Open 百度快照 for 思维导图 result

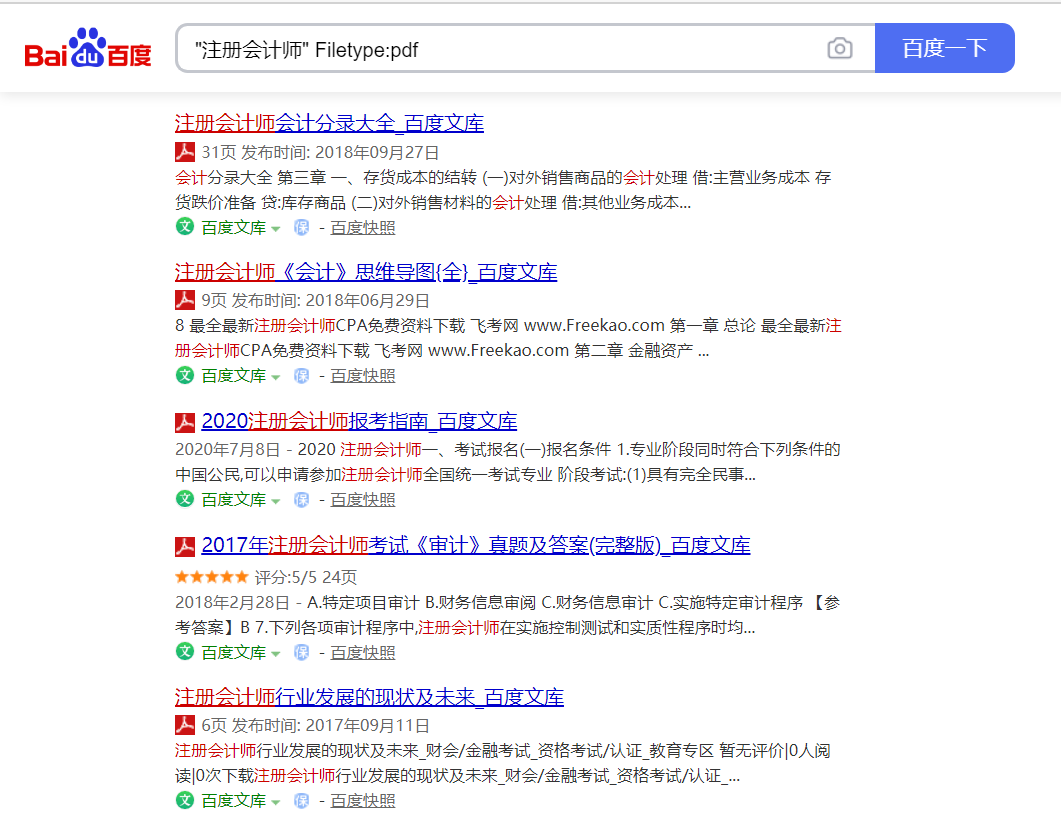tap(363, 376)
